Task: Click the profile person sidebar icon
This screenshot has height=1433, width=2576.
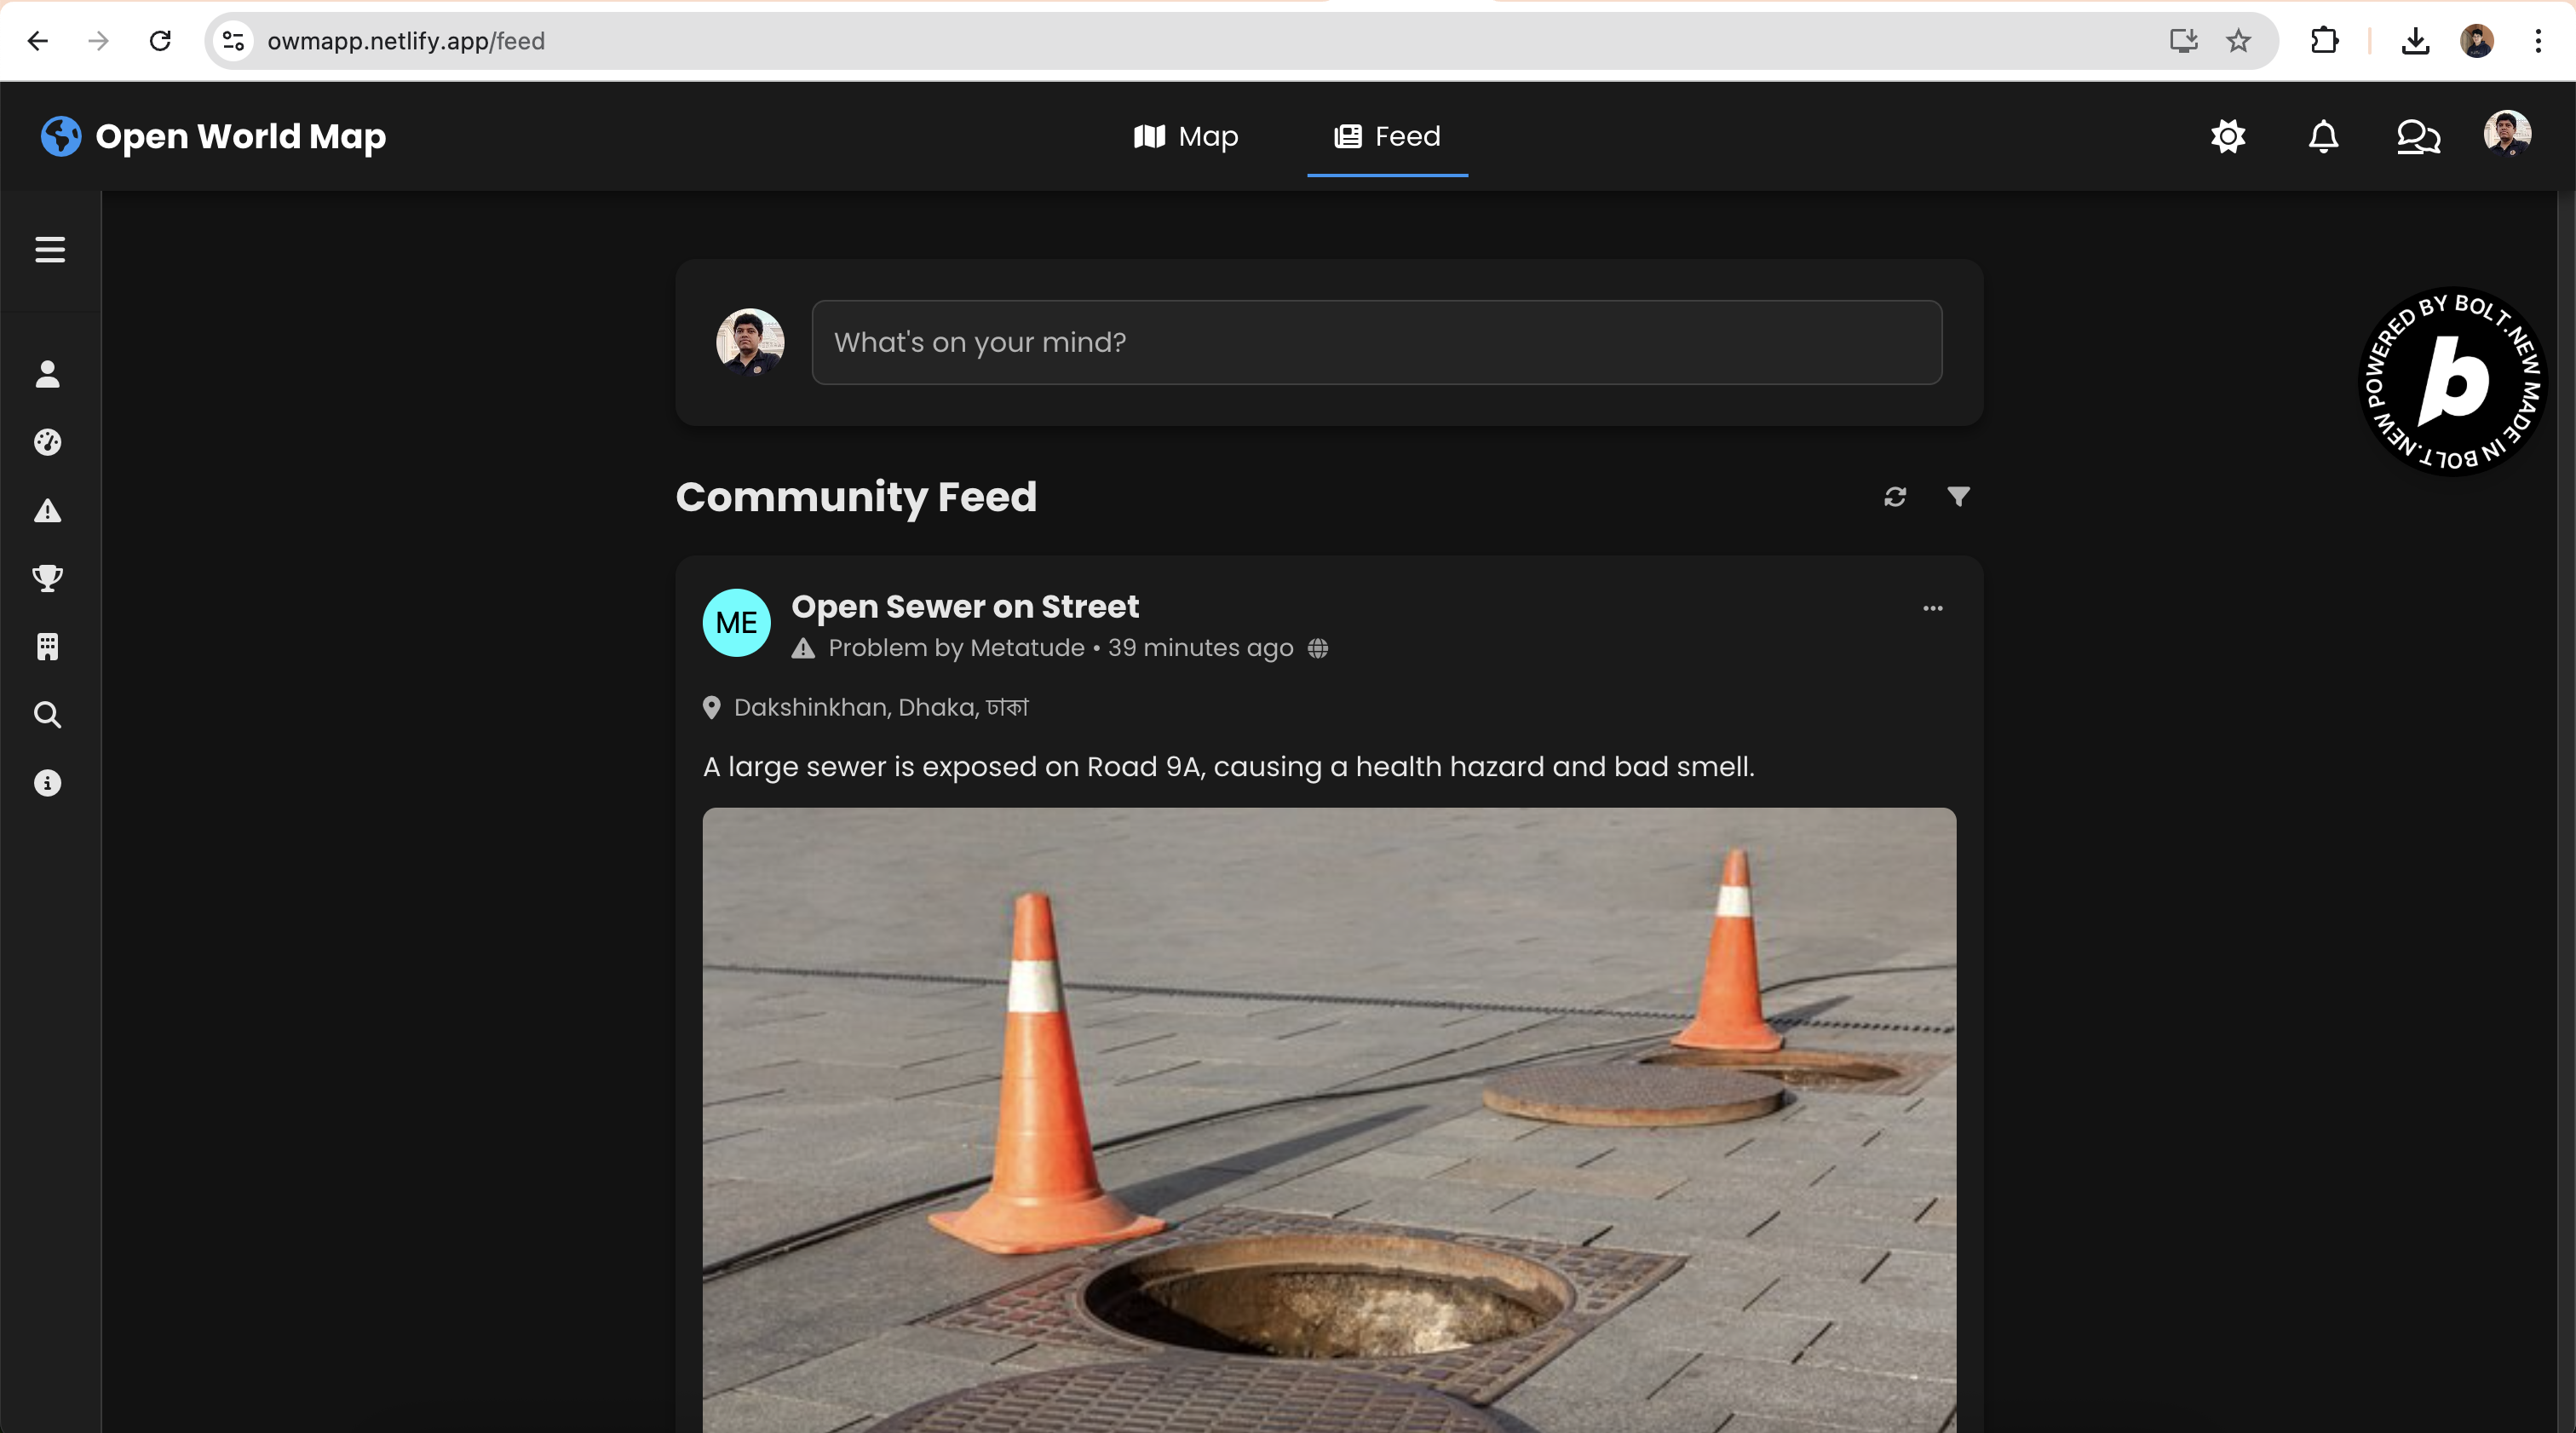Action: (x=48, y=374)
